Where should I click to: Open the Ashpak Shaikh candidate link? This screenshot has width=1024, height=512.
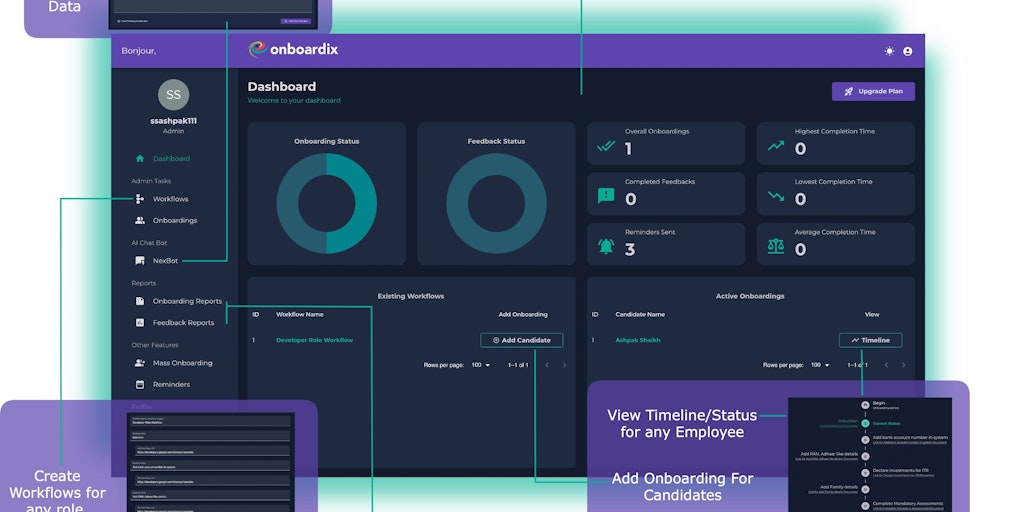point(637,340)
